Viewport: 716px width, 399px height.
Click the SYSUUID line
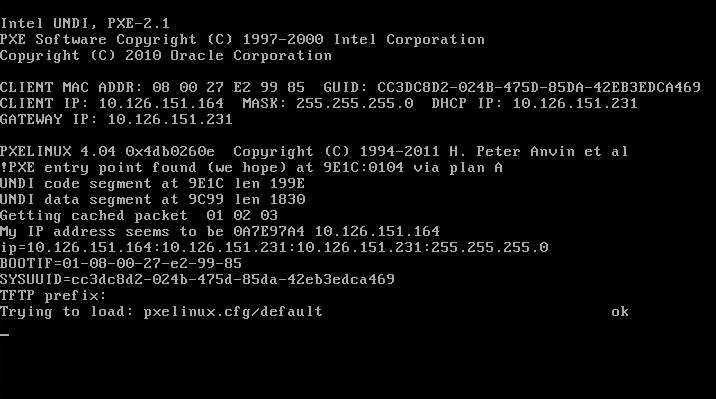(x=197, y=279)
